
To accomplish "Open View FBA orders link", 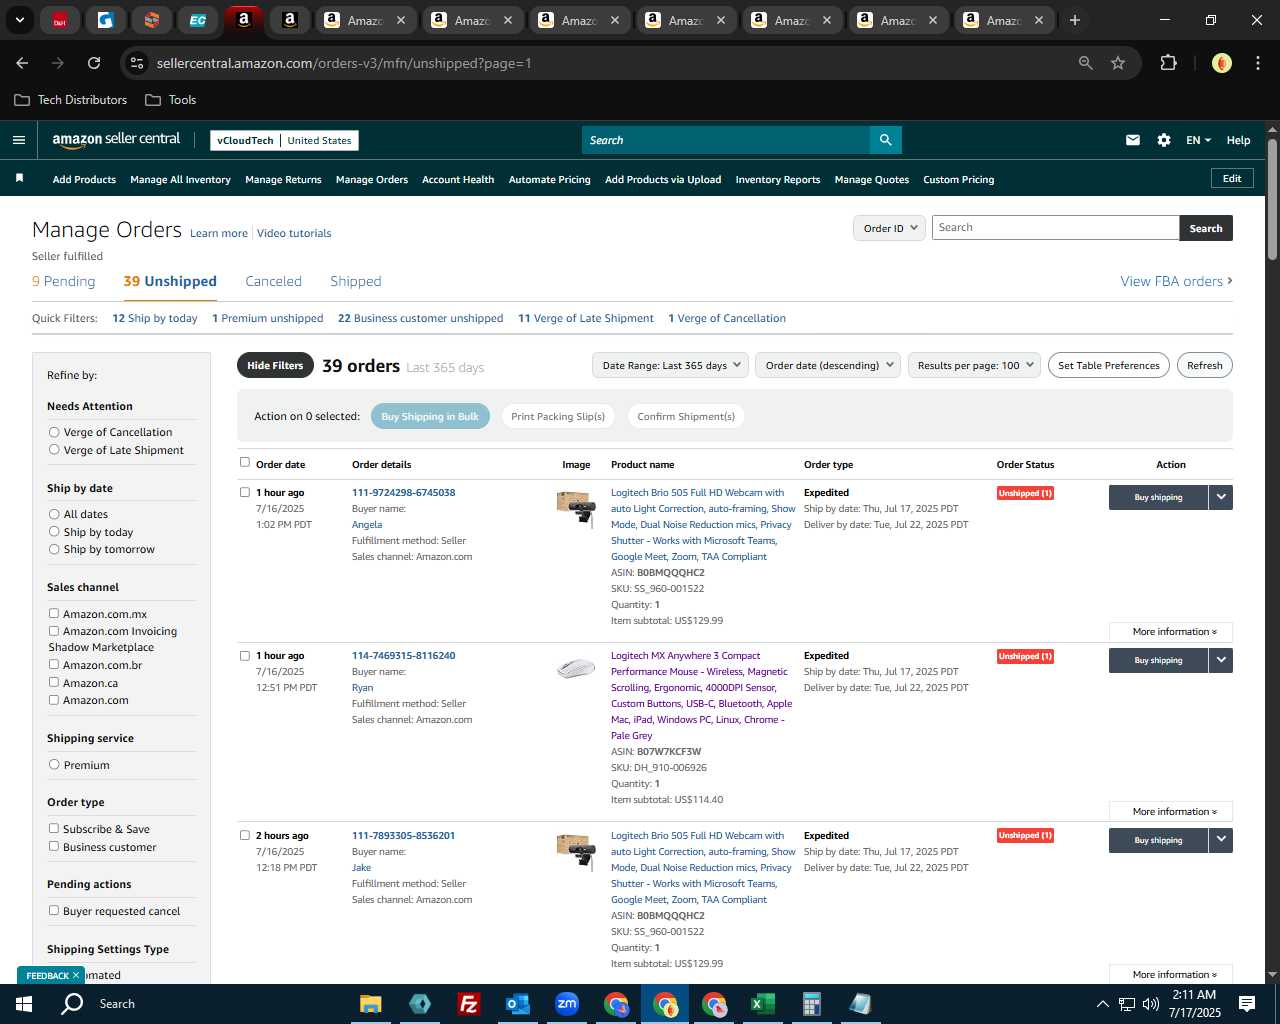I will [1176, 281].
